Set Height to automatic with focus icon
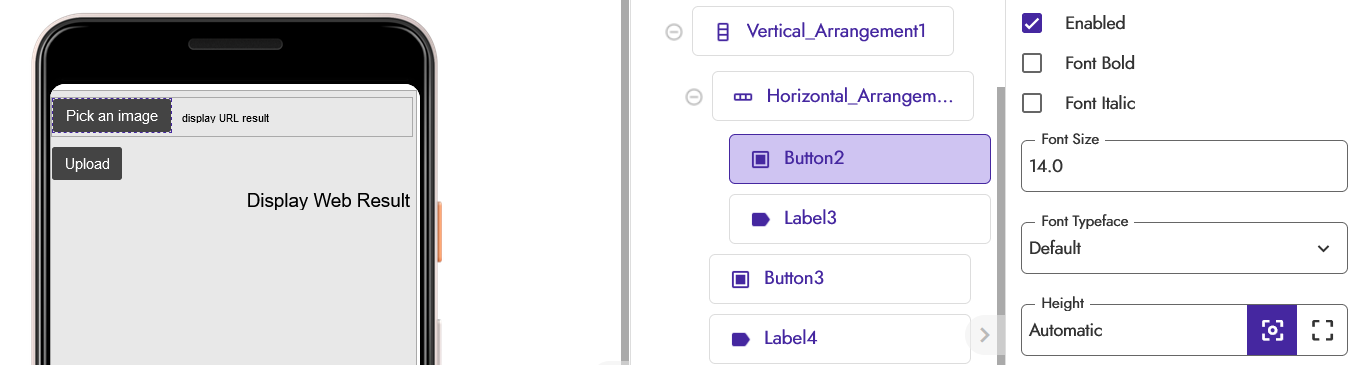Viewport: 1360px width, 365px height. (1272, 330)
